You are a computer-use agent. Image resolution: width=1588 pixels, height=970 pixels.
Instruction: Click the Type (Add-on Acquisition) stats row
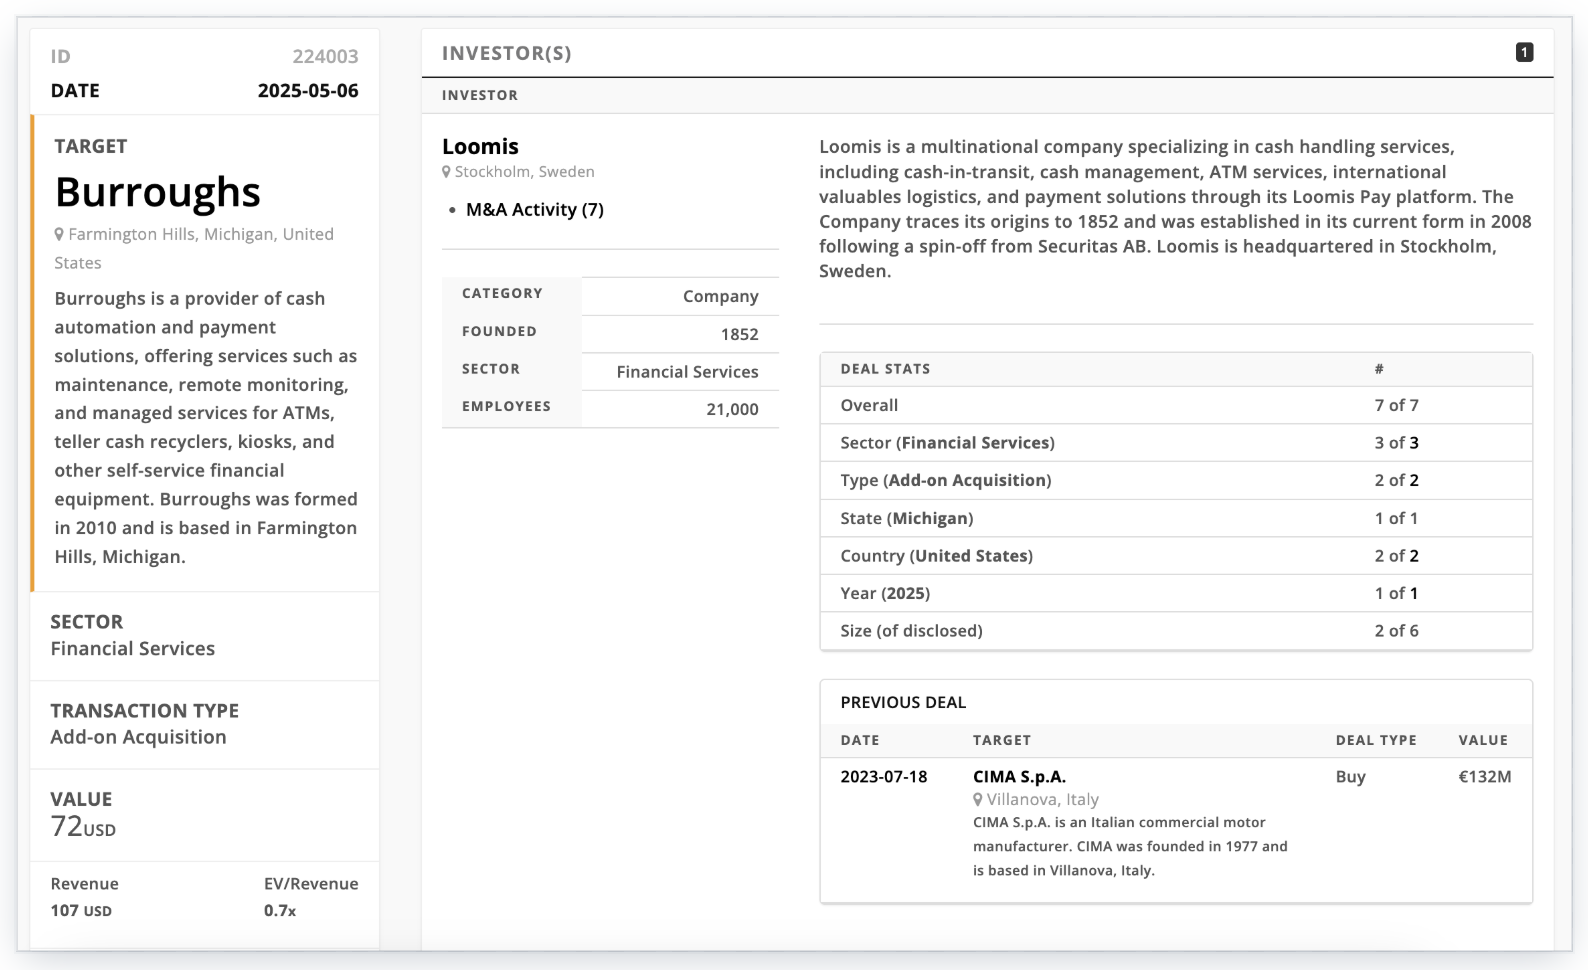coord(1176,480)
